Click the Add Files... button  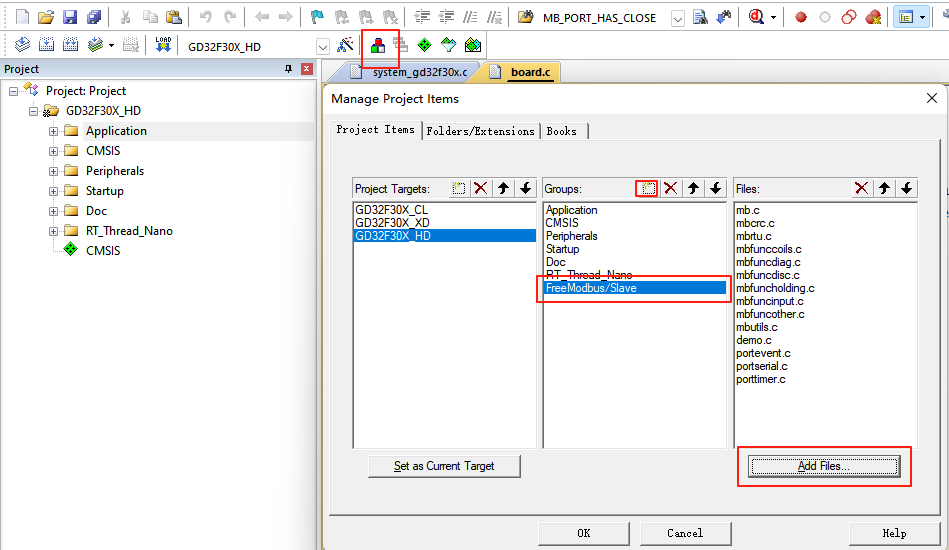coord(824,466)
